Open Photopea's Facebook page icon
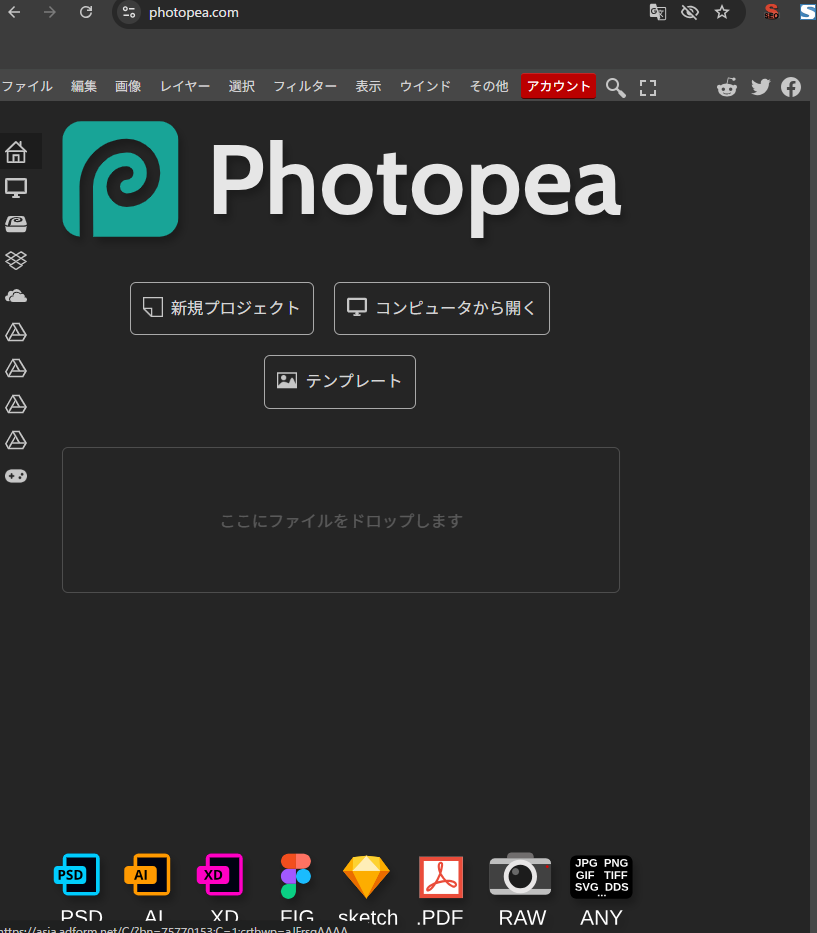The height and width of the screenshot is (933, 817). tap(791, 87)
